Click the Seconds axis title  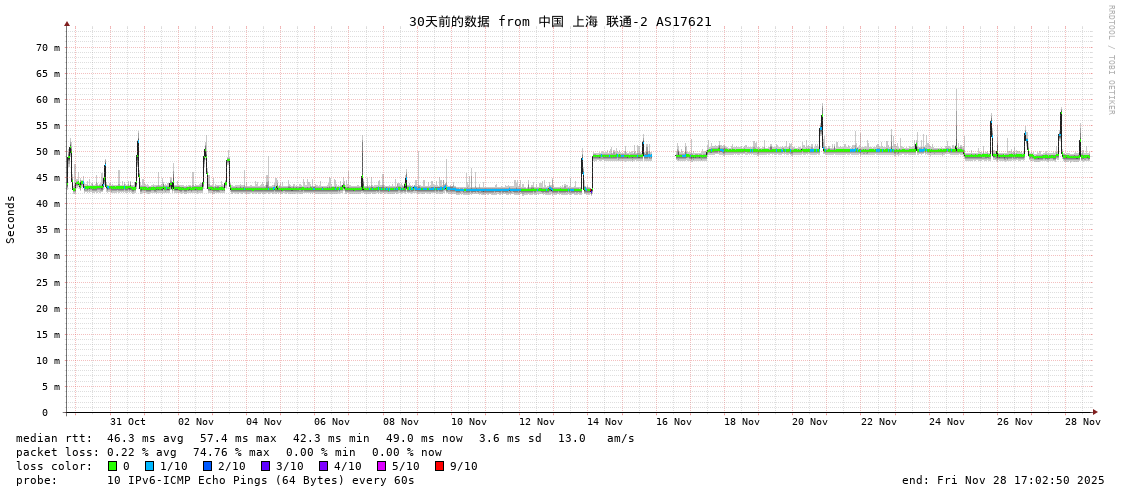tap(11, 219)
